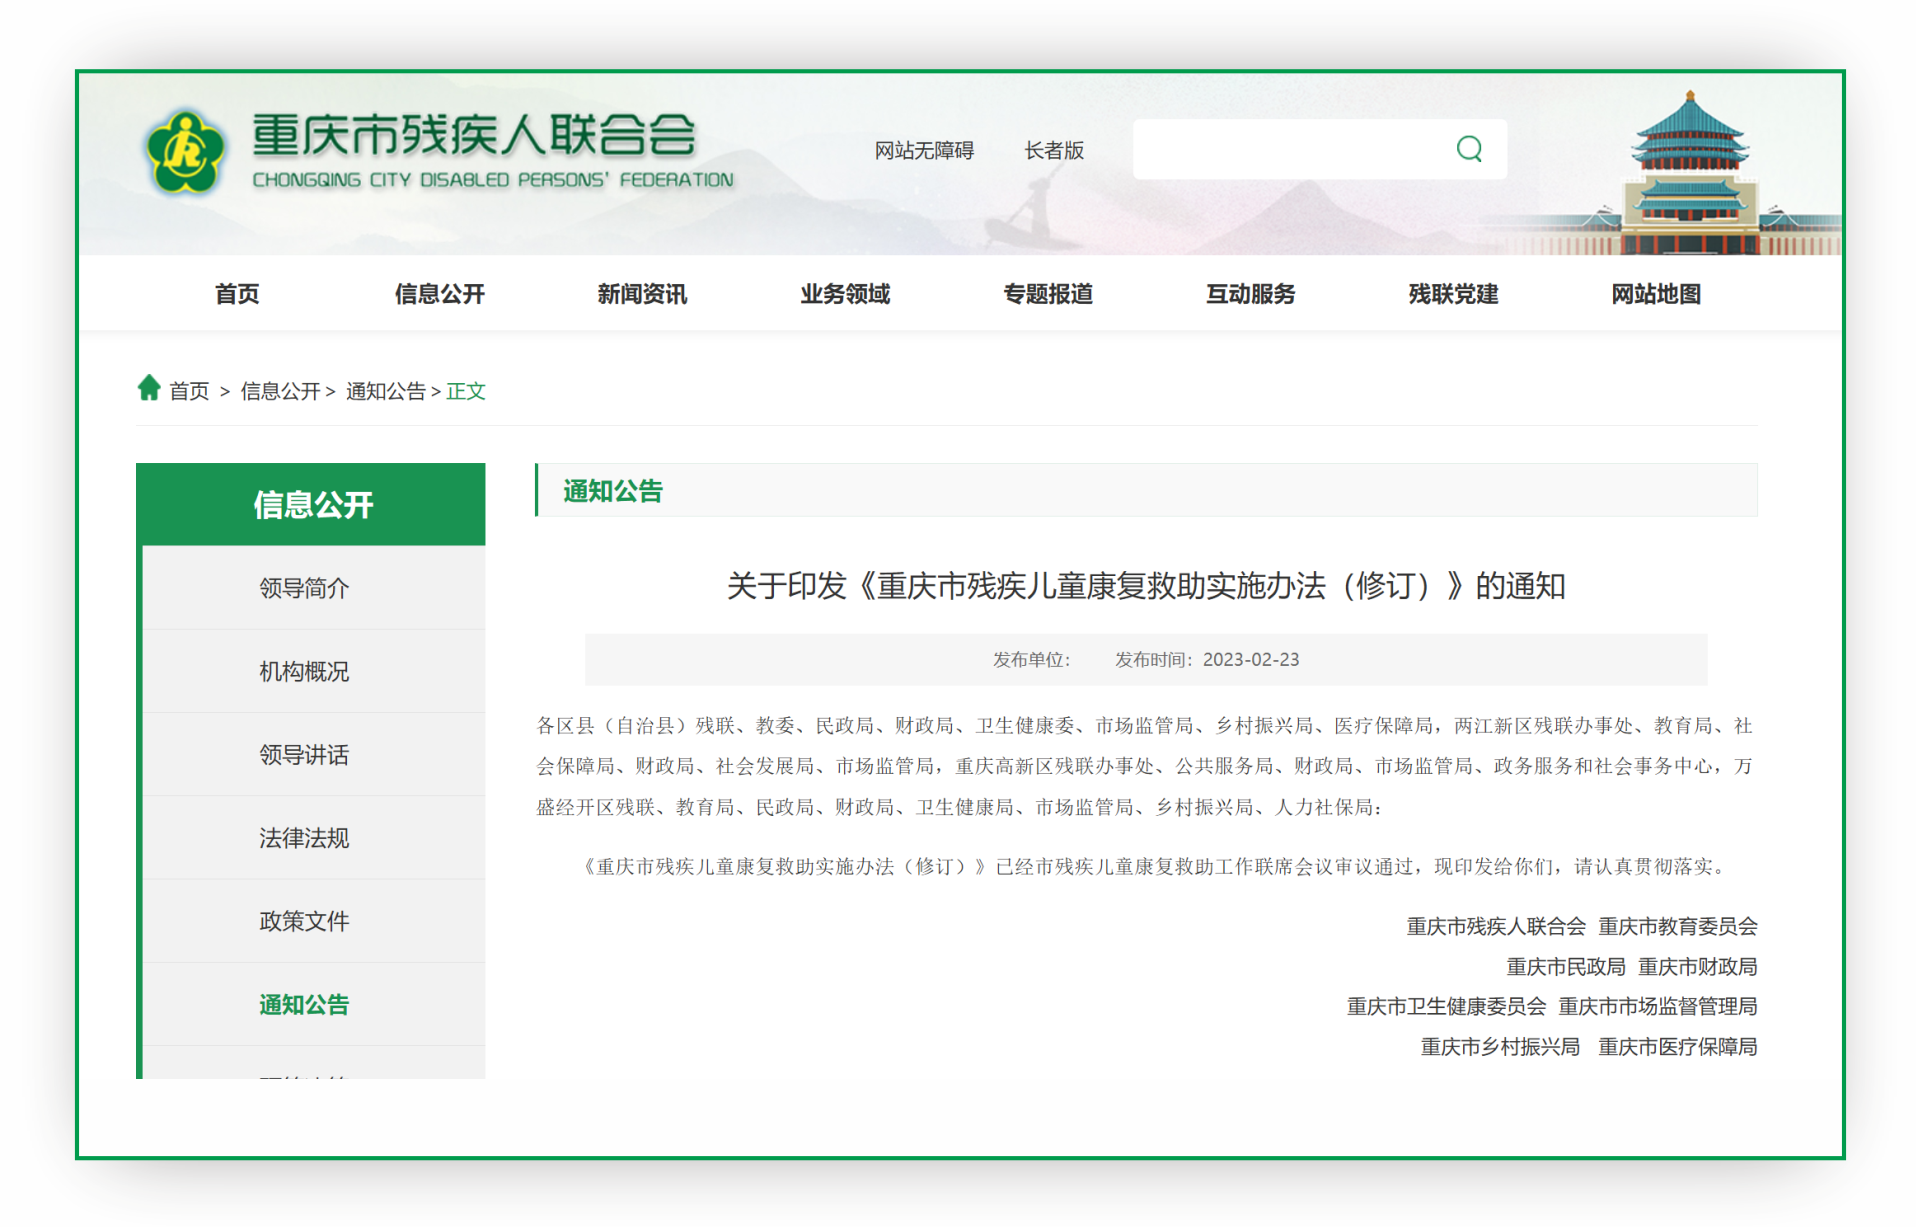Viewport: 1916px width, 1227px height.
Task: Click the 发布单位 label
Action: [x=1031, y=660]
